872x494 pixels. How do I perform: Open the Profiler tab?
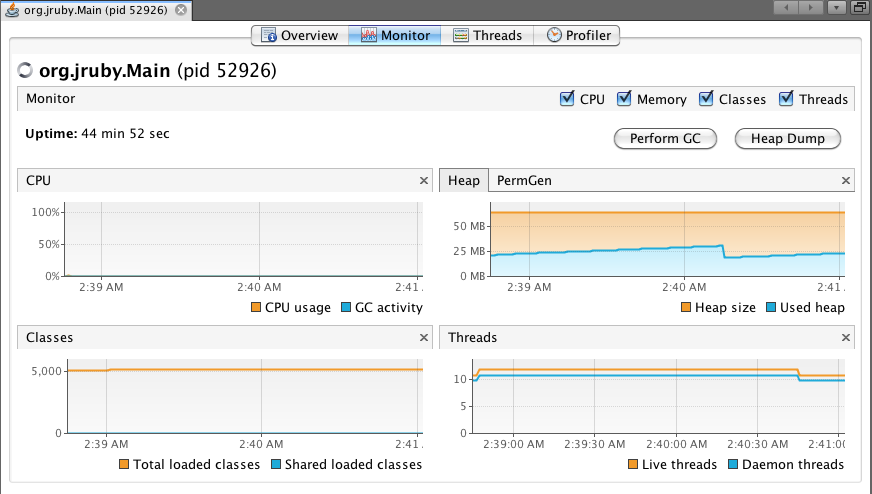tap(577, 36)
